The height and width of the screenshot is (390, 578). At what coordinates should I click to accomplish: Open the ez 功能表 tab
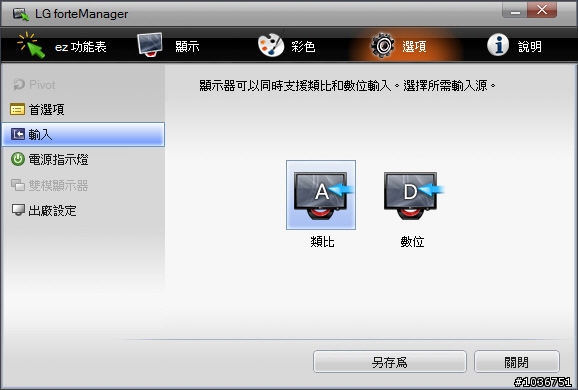coord(62,46)
